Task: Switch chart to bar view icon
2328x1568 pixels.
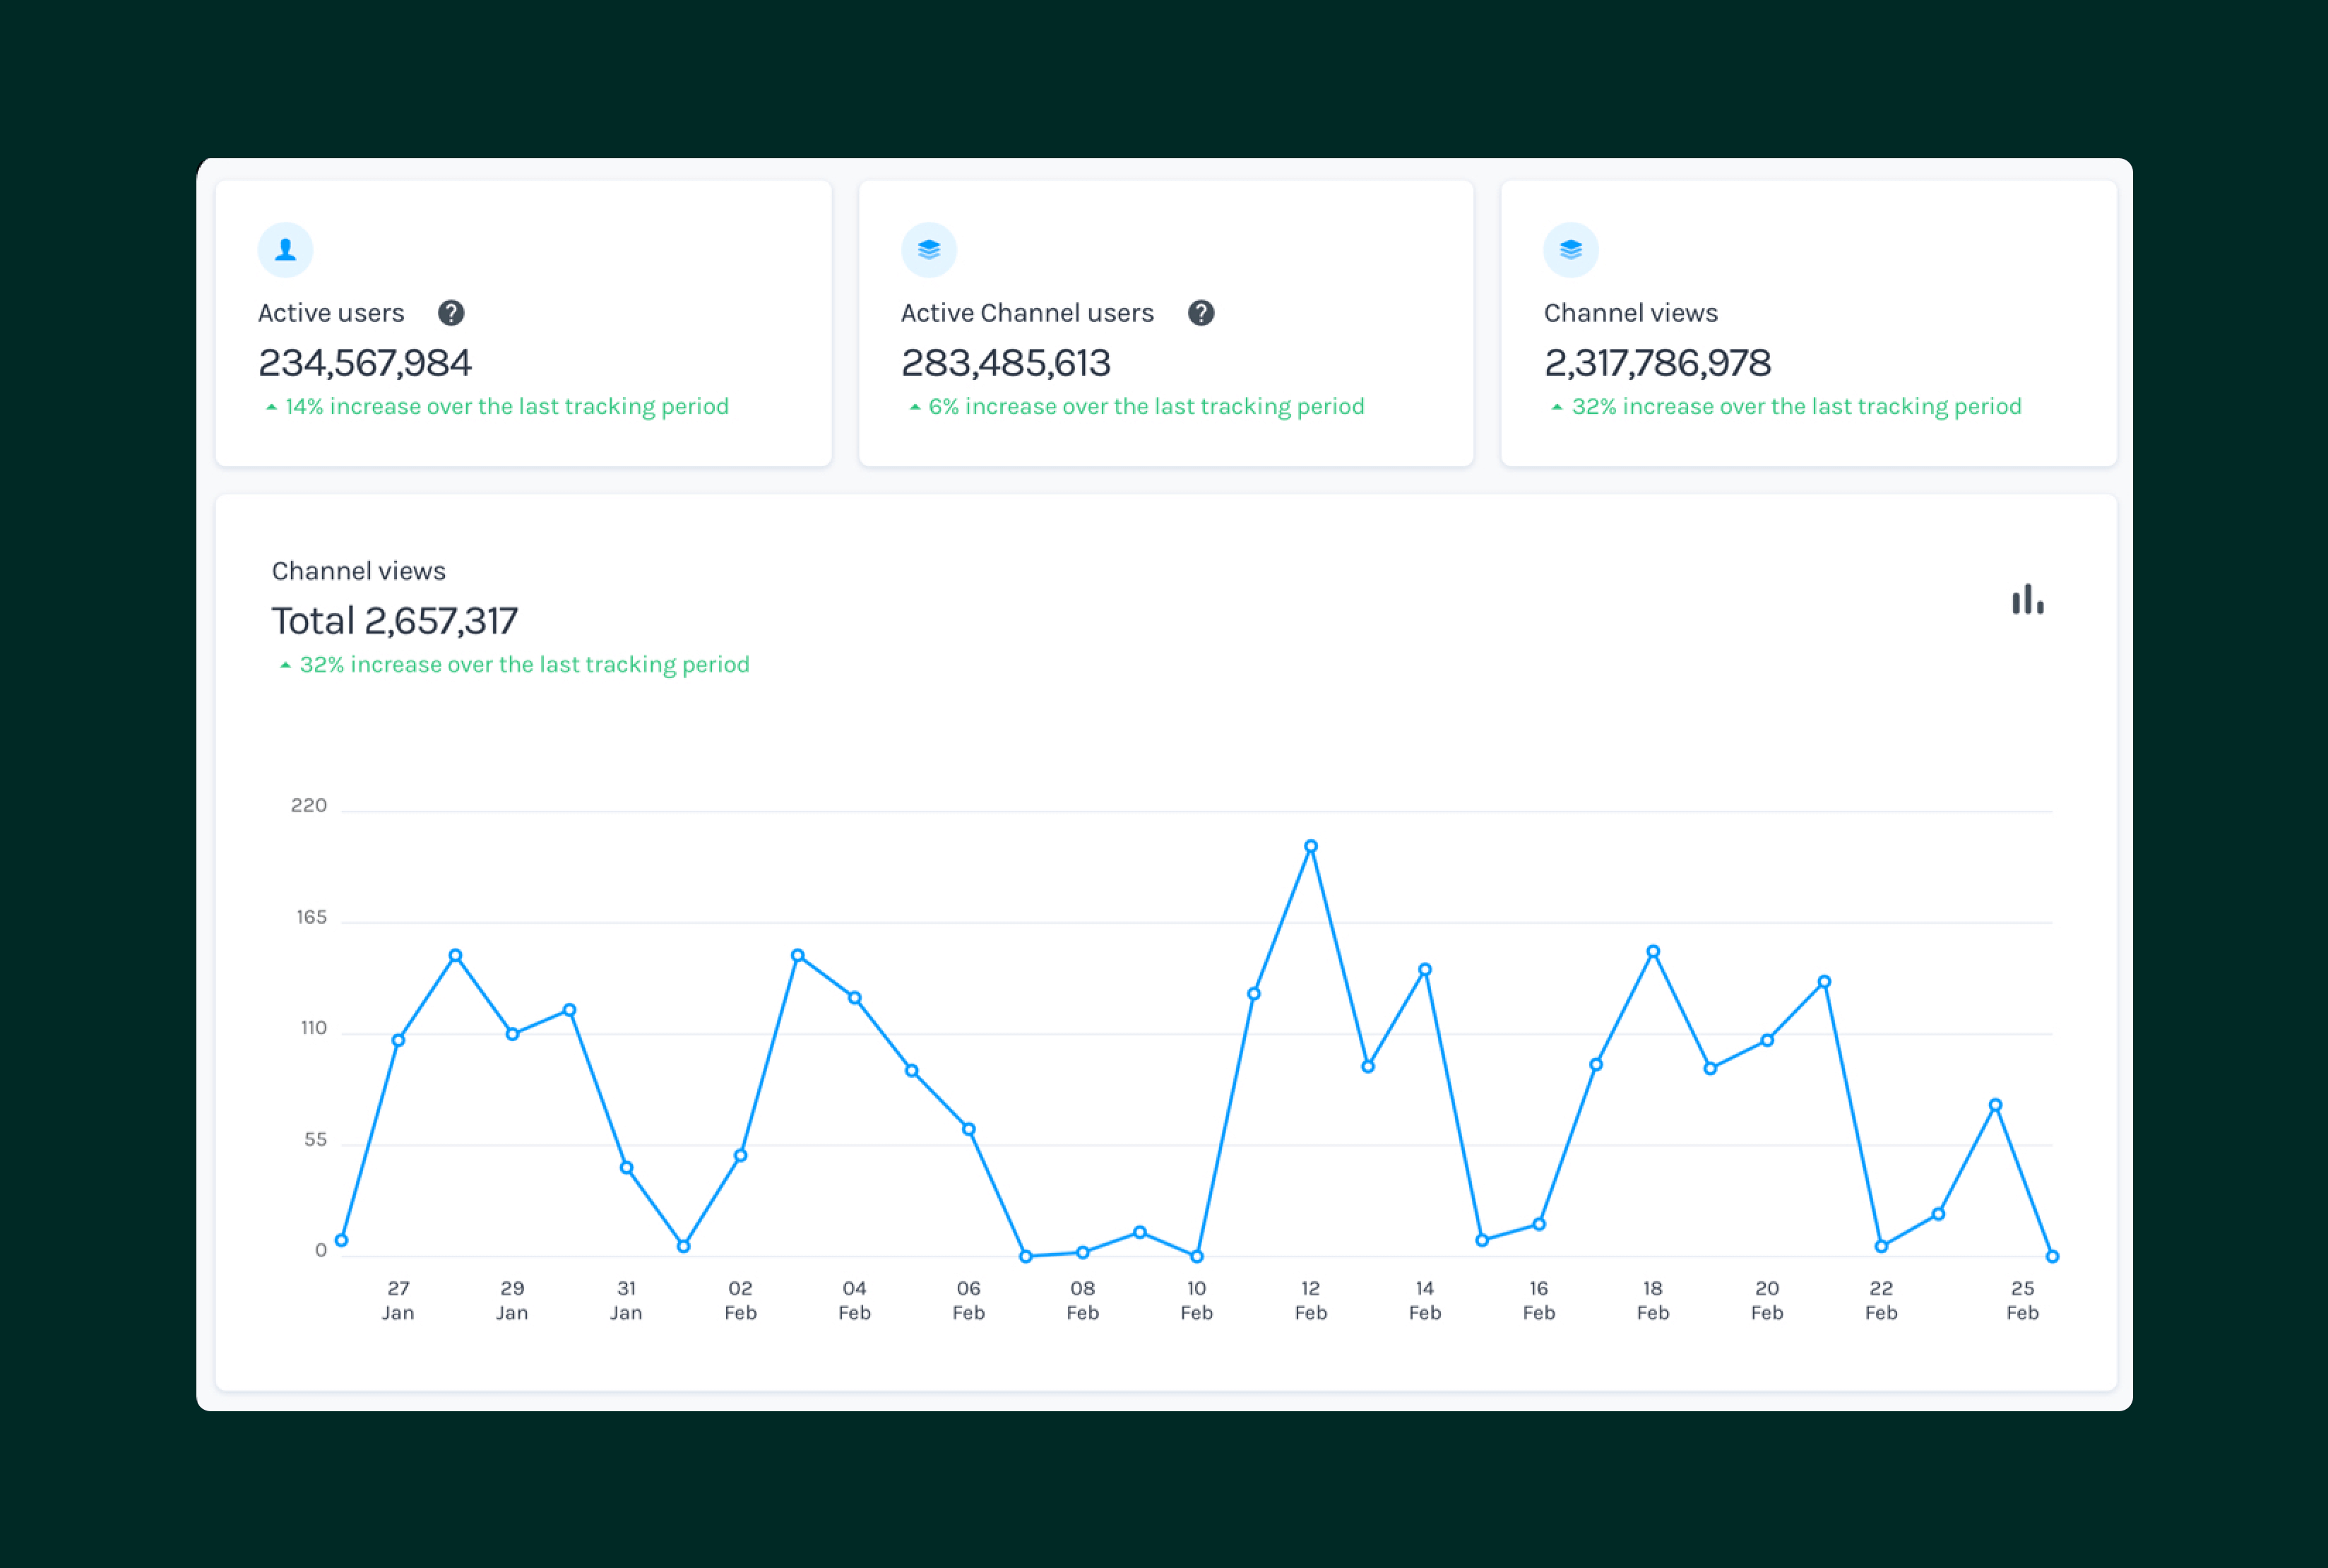Action: 2027,599
